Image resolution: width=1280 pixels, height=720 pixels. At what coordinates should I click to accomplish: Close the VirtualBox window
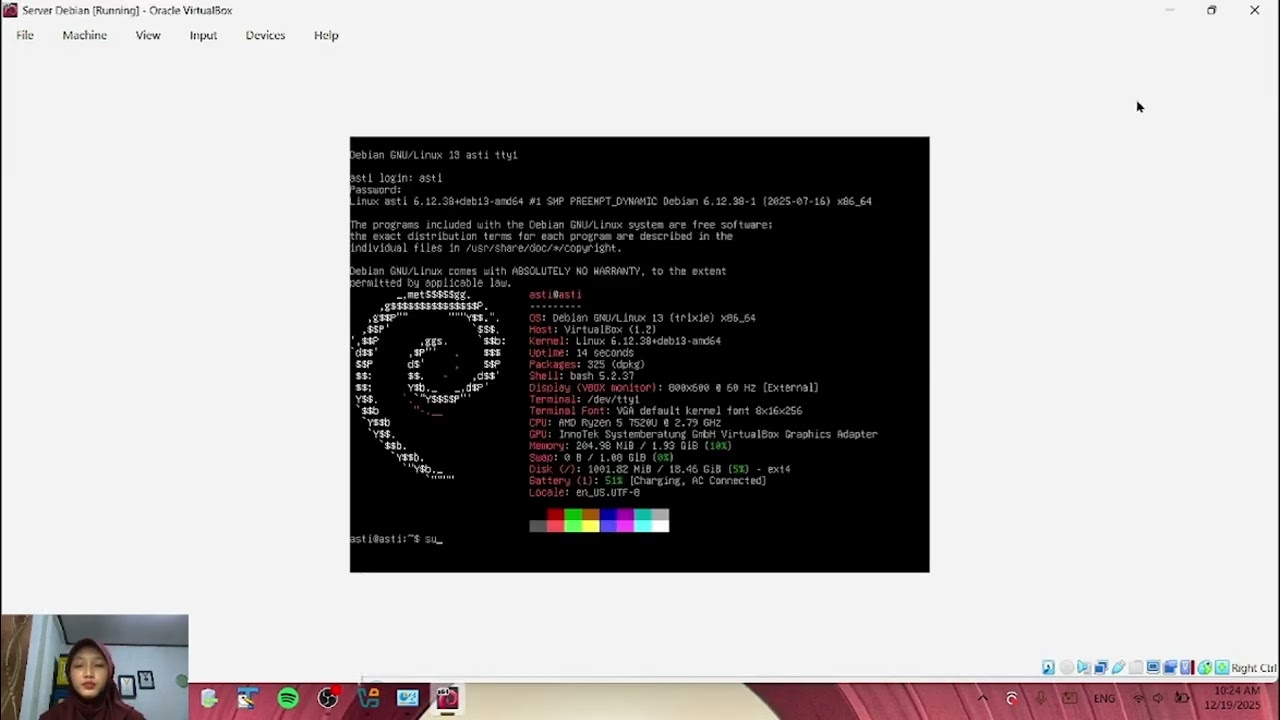point(1255,10)
